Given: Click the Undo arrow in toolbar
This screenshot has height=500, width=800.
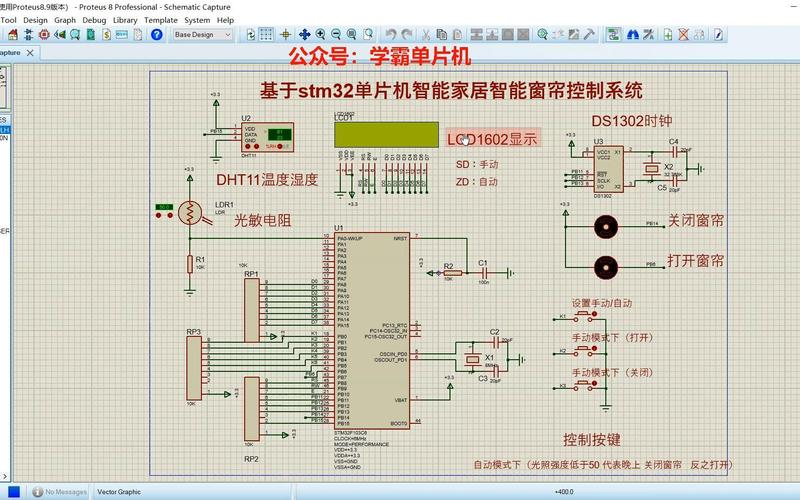Looking at the screenshot, I should pos(390,34).
